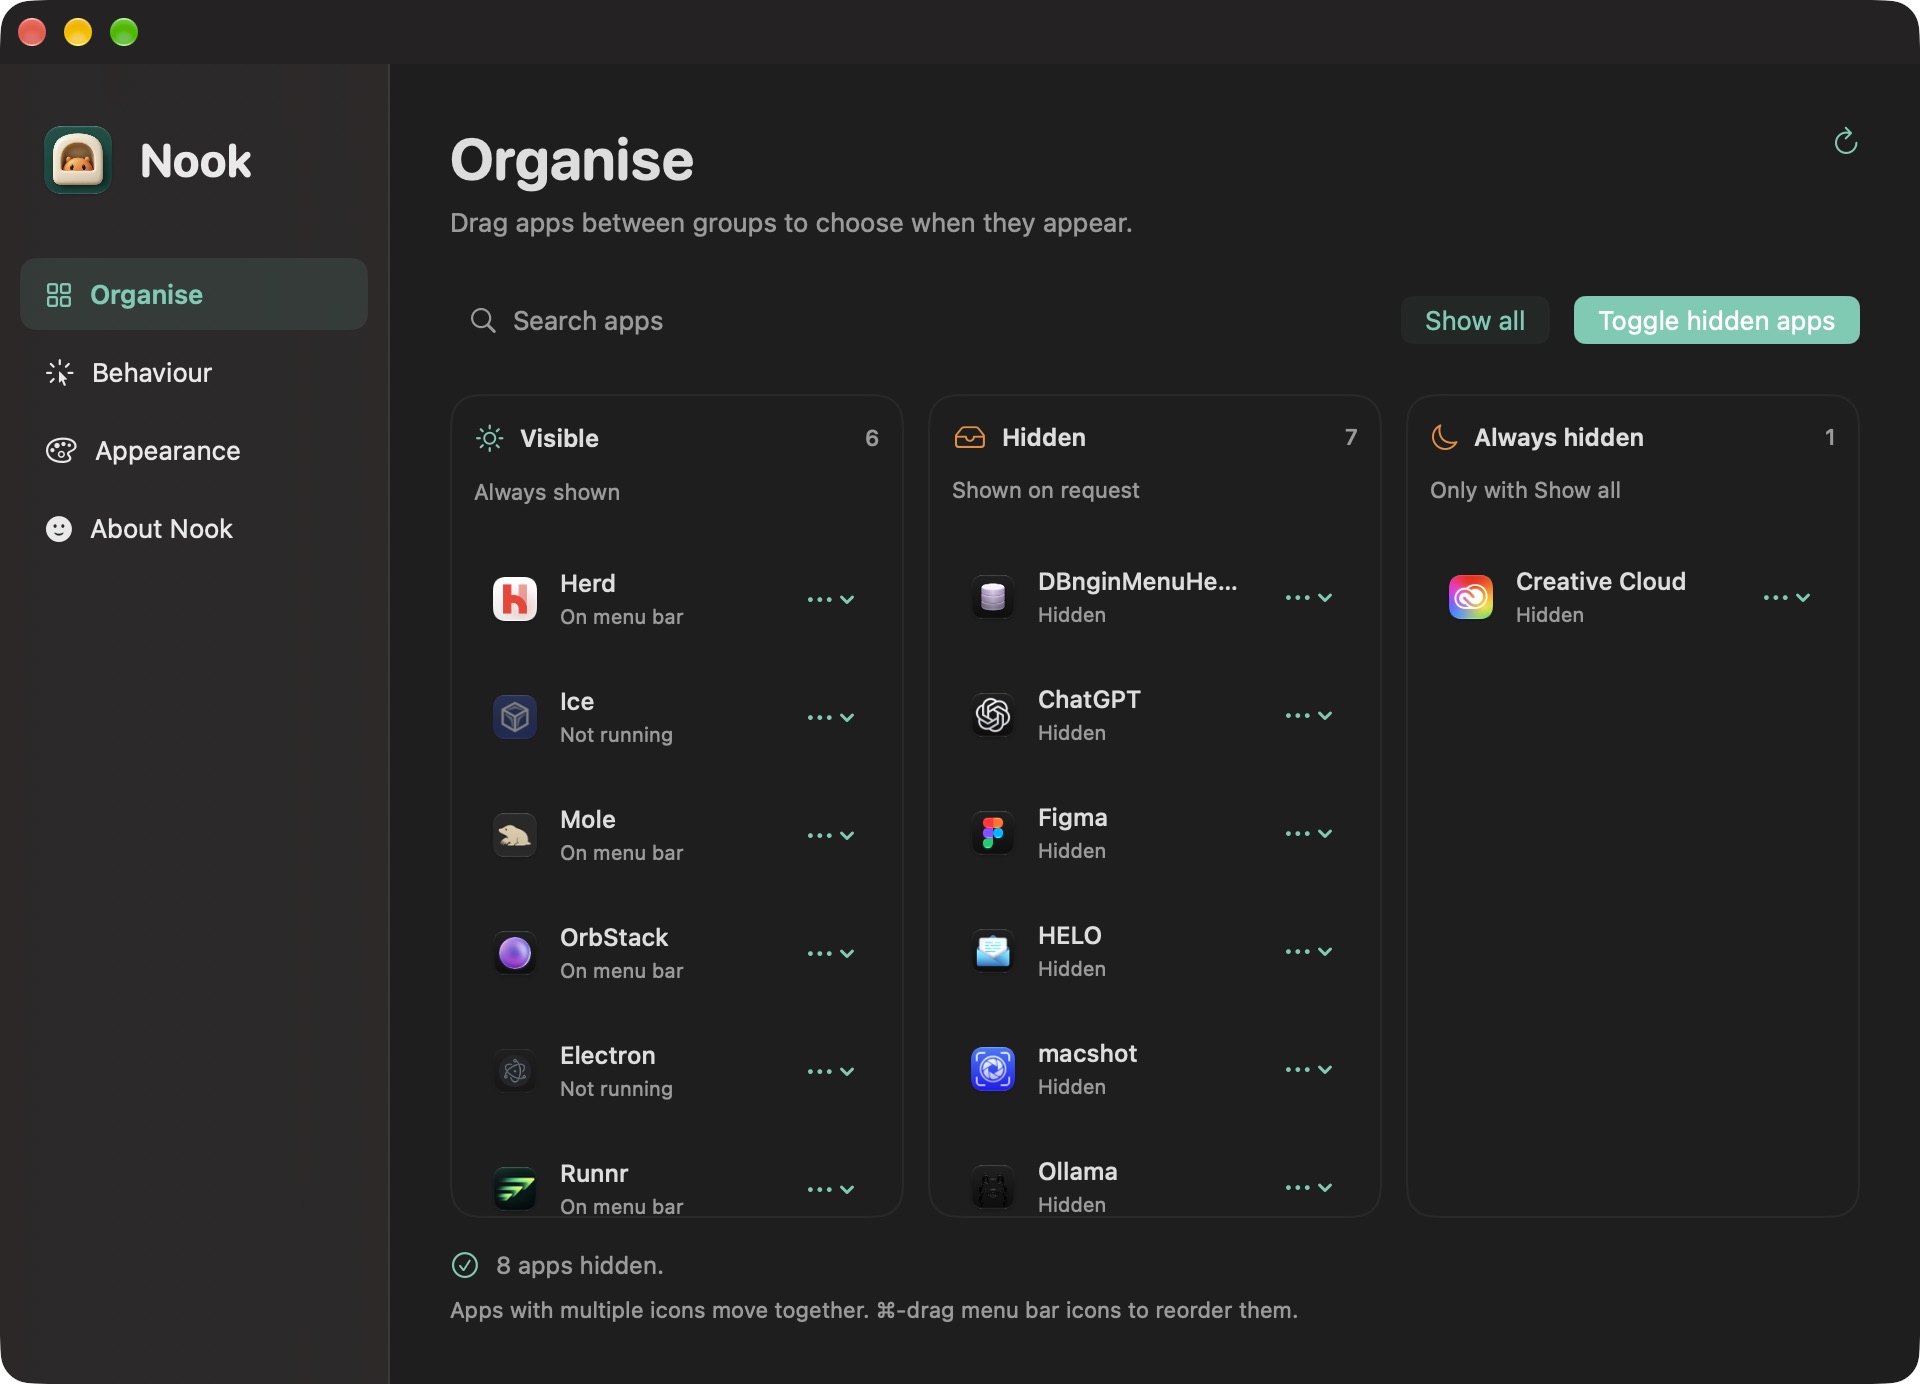Expand the options menu for Mole
This screenshot has height=1384, width=1920.
[831, 835]
